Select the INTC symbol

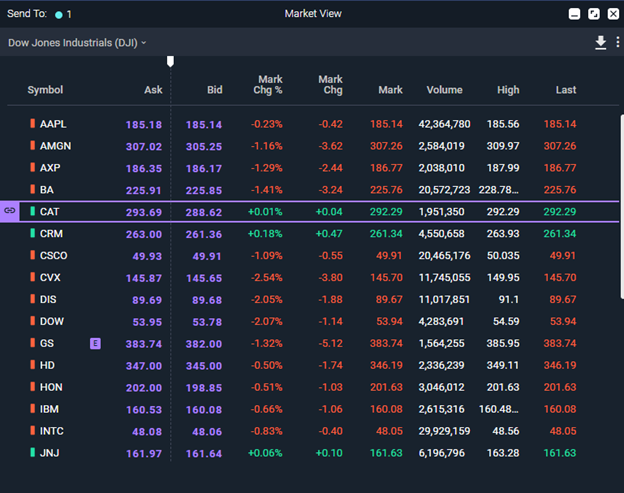(51, 431)
